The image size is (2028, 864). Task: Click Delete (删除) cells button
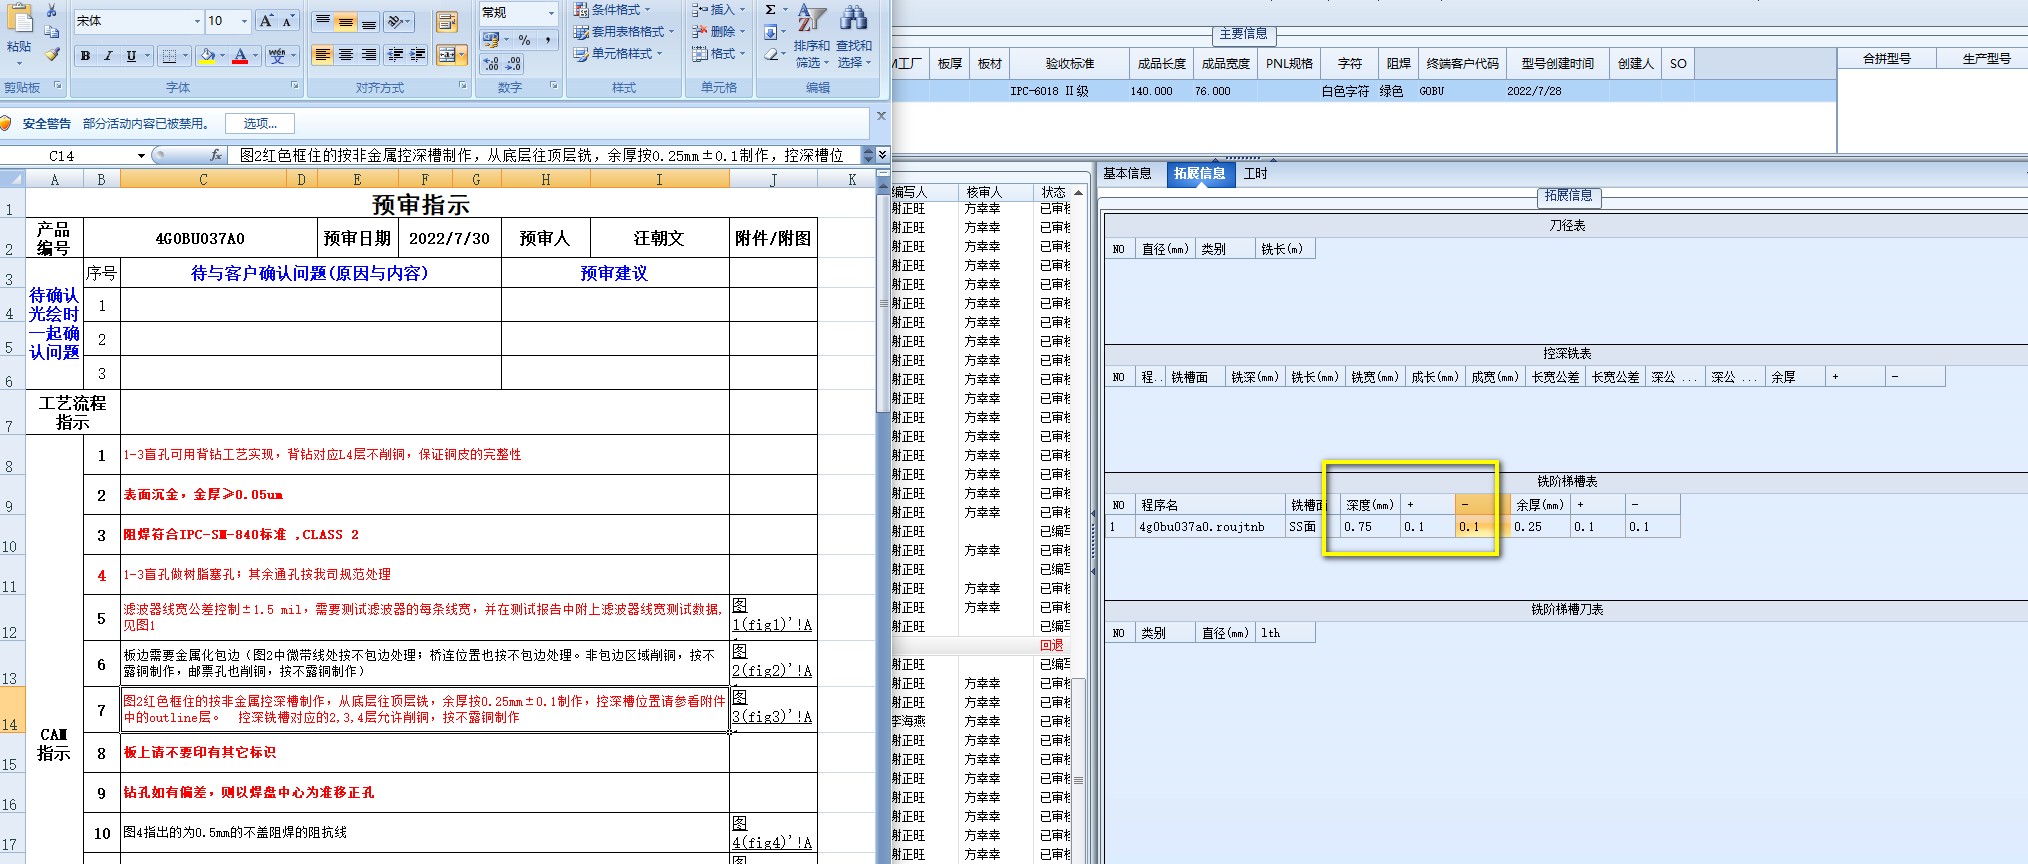click(717, 32)
